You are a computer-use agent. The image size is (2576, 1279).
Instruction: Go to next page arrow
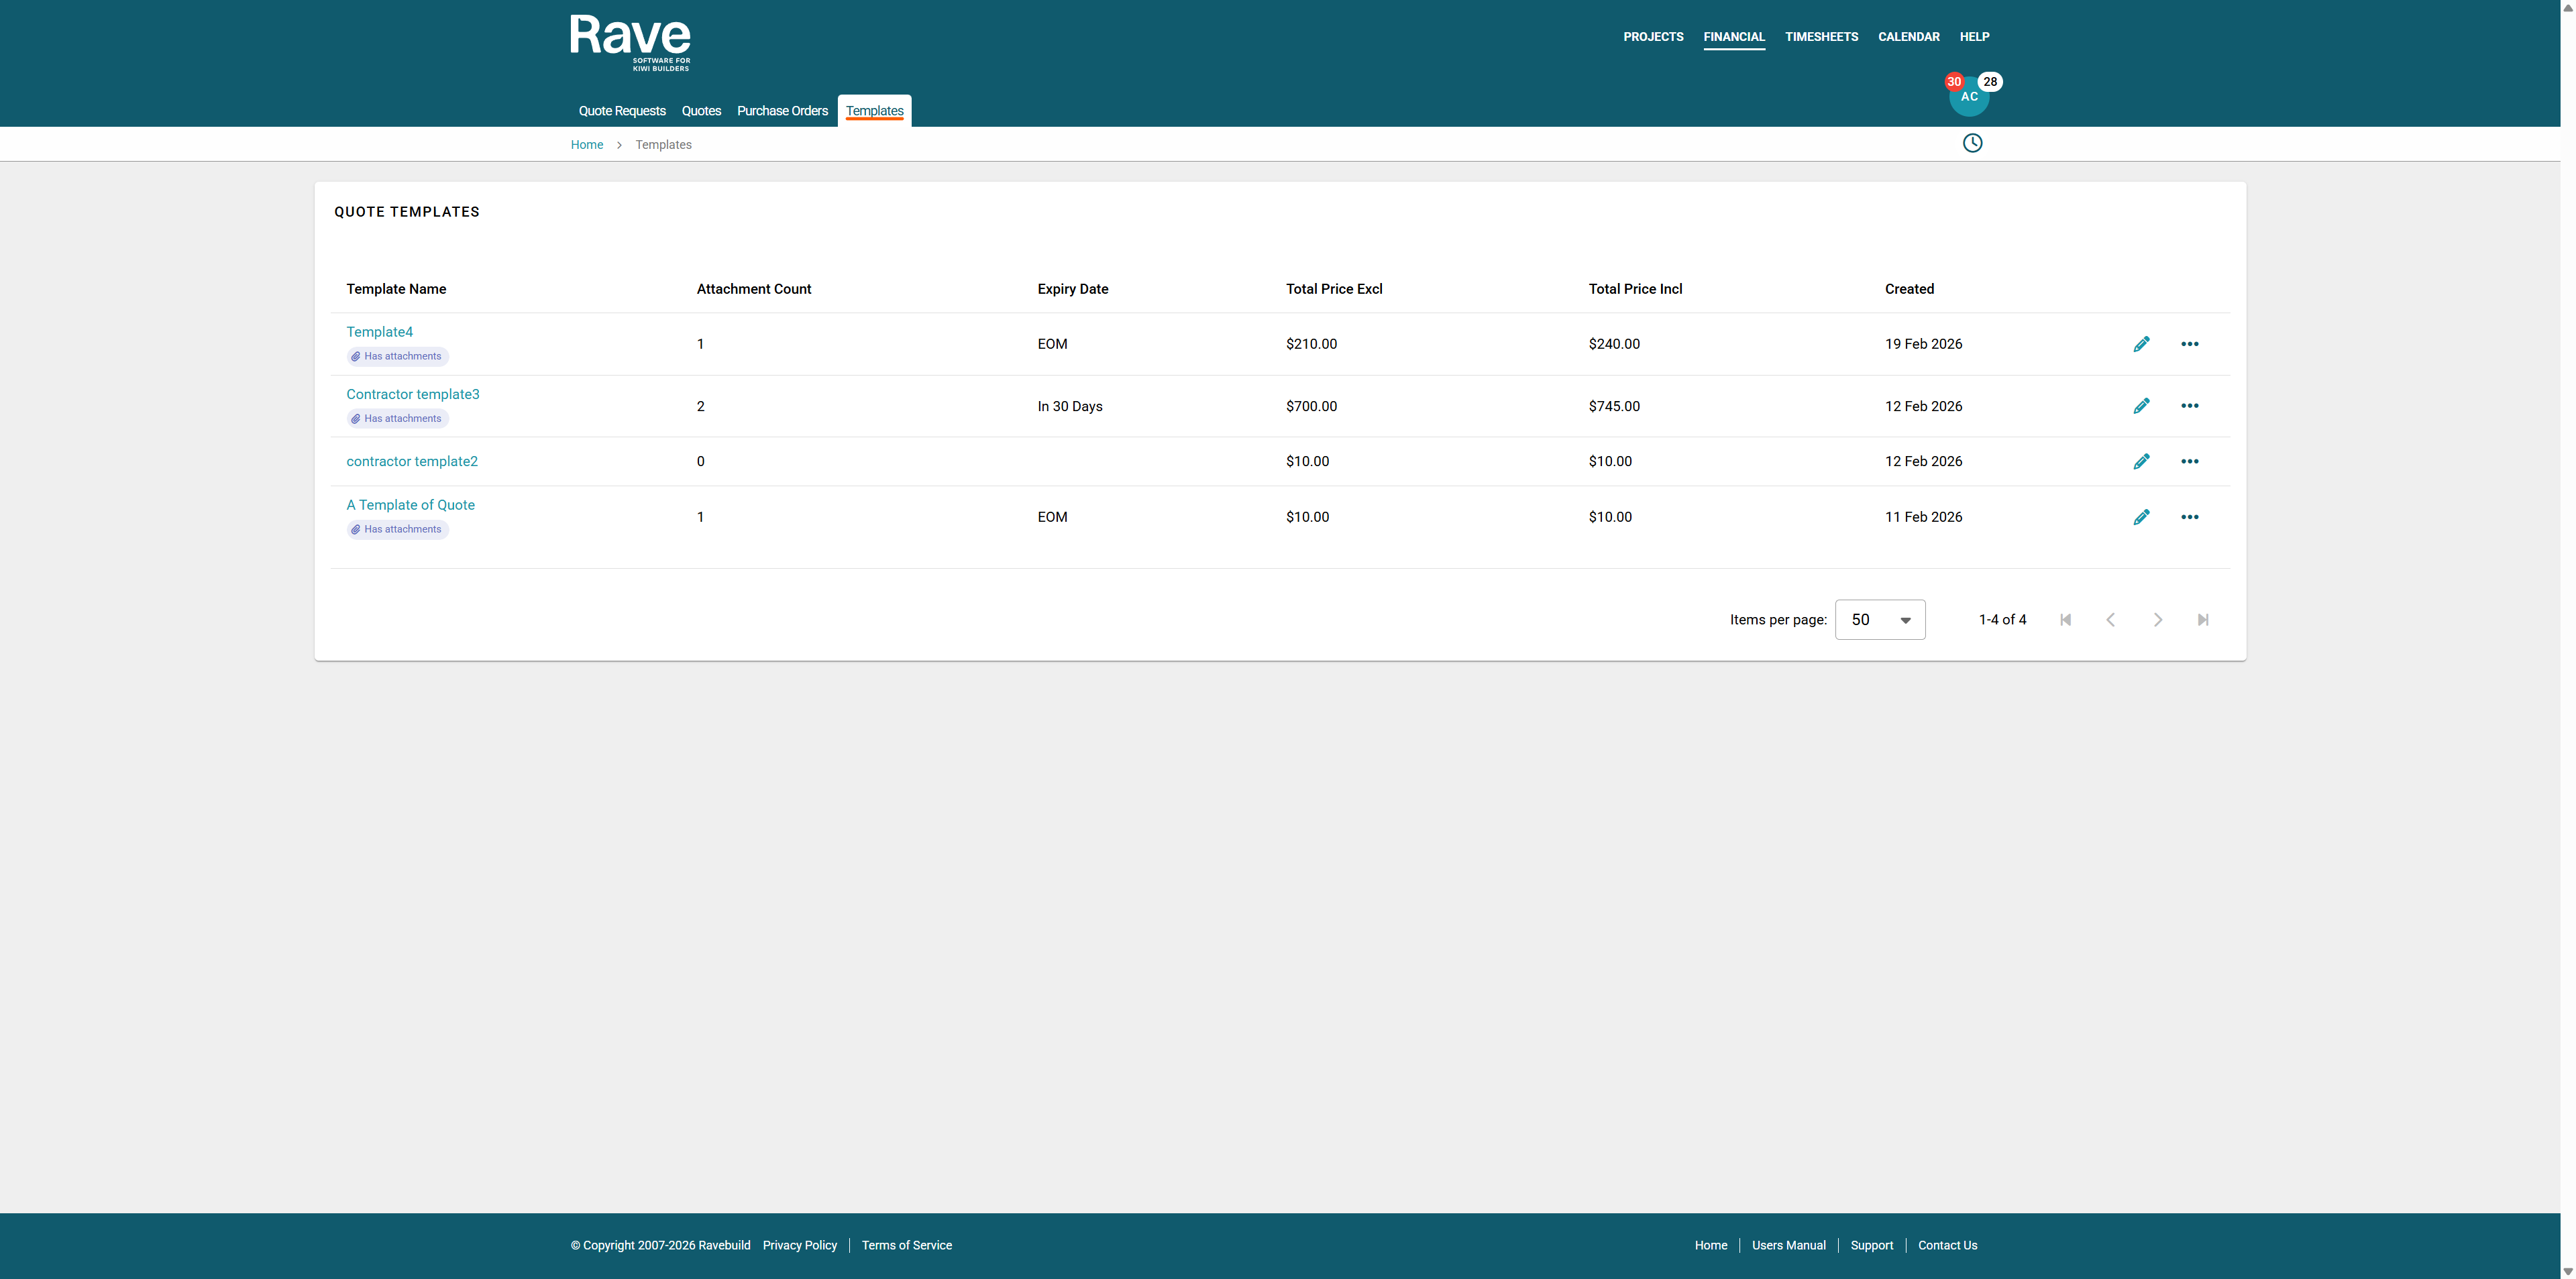coord(2157,620)
